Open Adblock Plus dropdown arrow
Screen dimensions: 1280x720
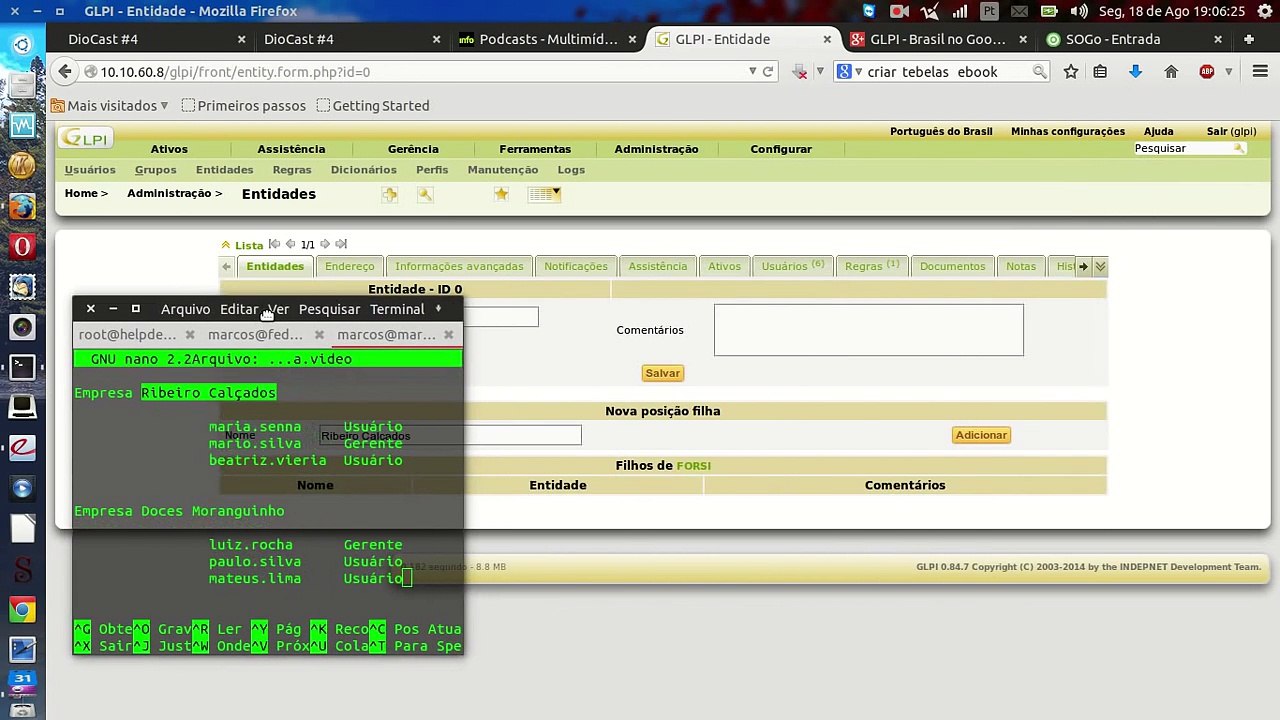[x=1228, y=72]
